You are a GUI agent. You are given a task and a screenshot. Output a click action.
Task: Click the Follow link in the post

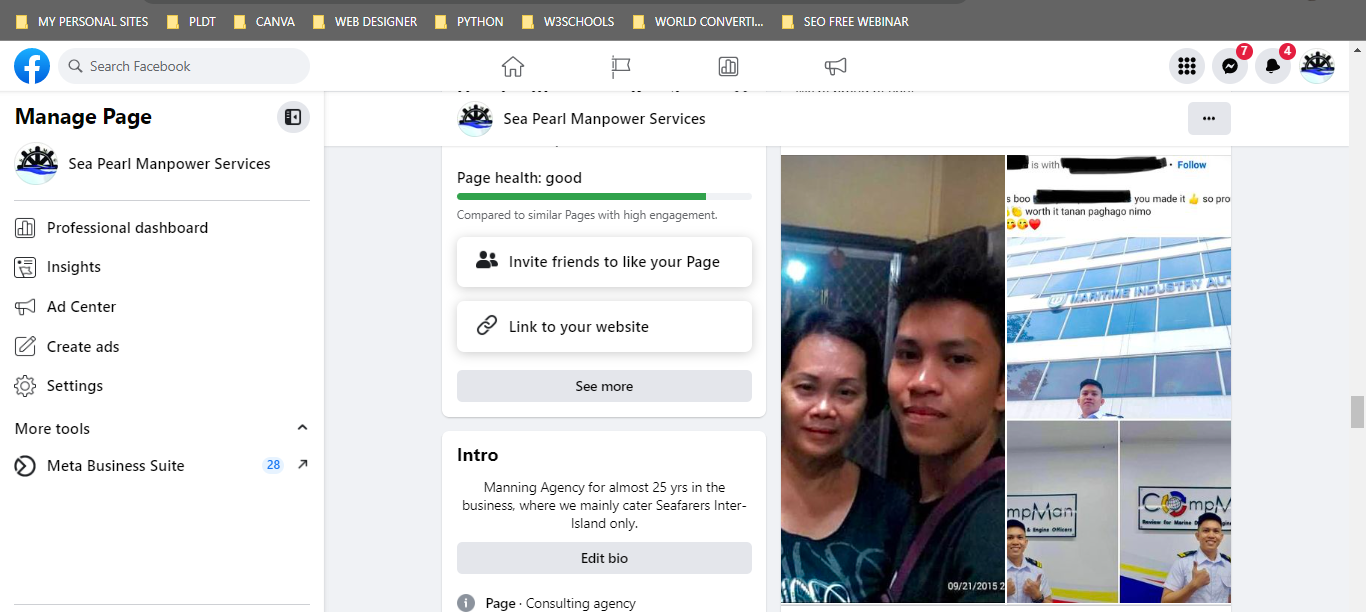1192,165
